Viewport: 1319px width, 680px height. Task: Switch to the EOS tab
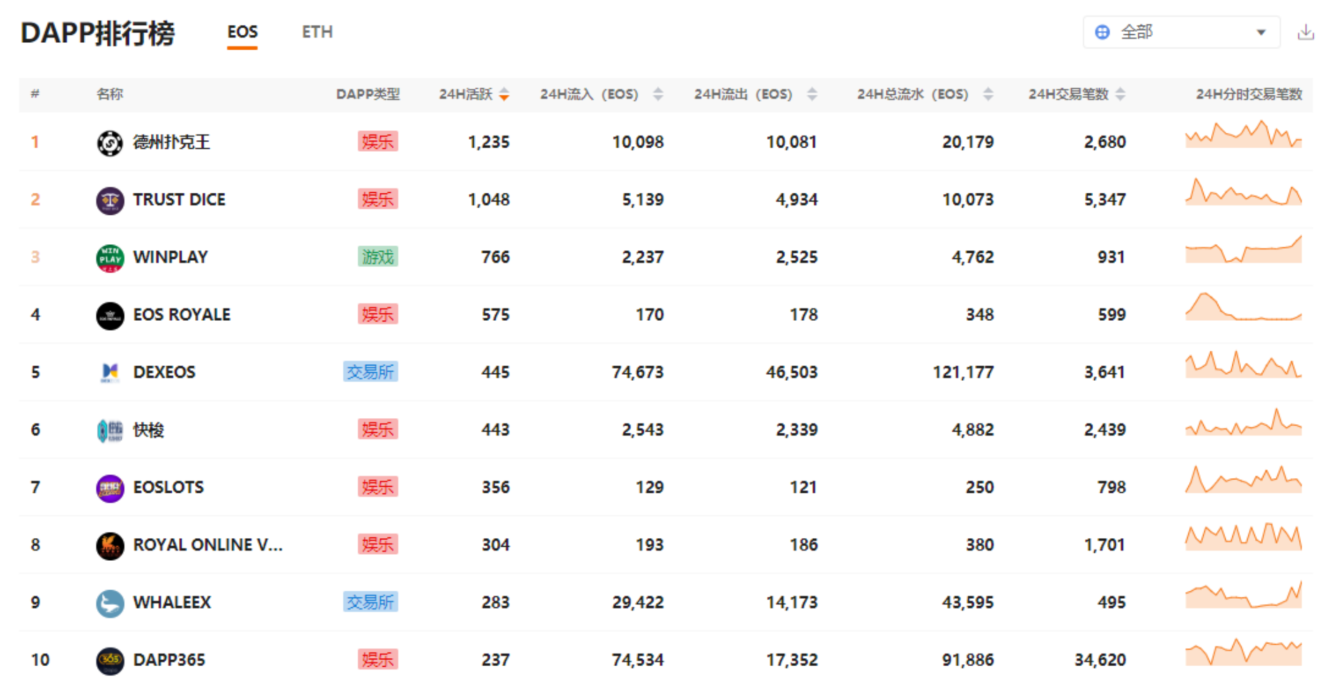coord(242,32)
